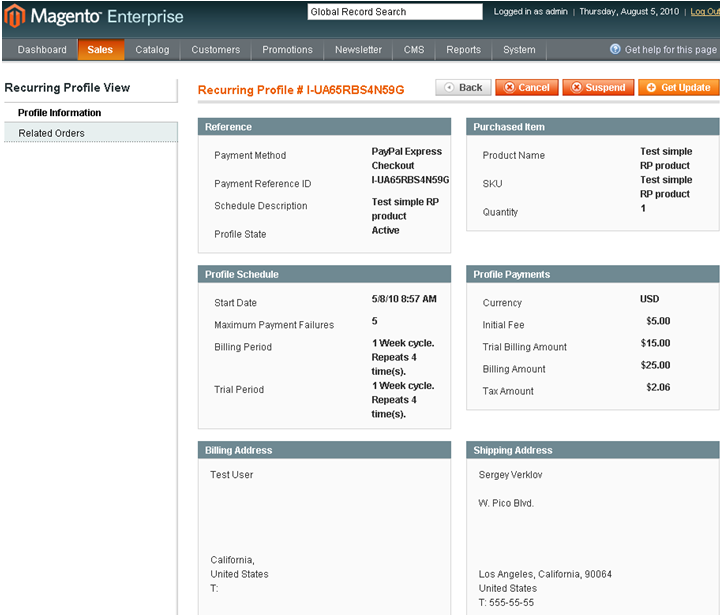
Task: Click the Profile Payments section header
Action: click(593, 274)
